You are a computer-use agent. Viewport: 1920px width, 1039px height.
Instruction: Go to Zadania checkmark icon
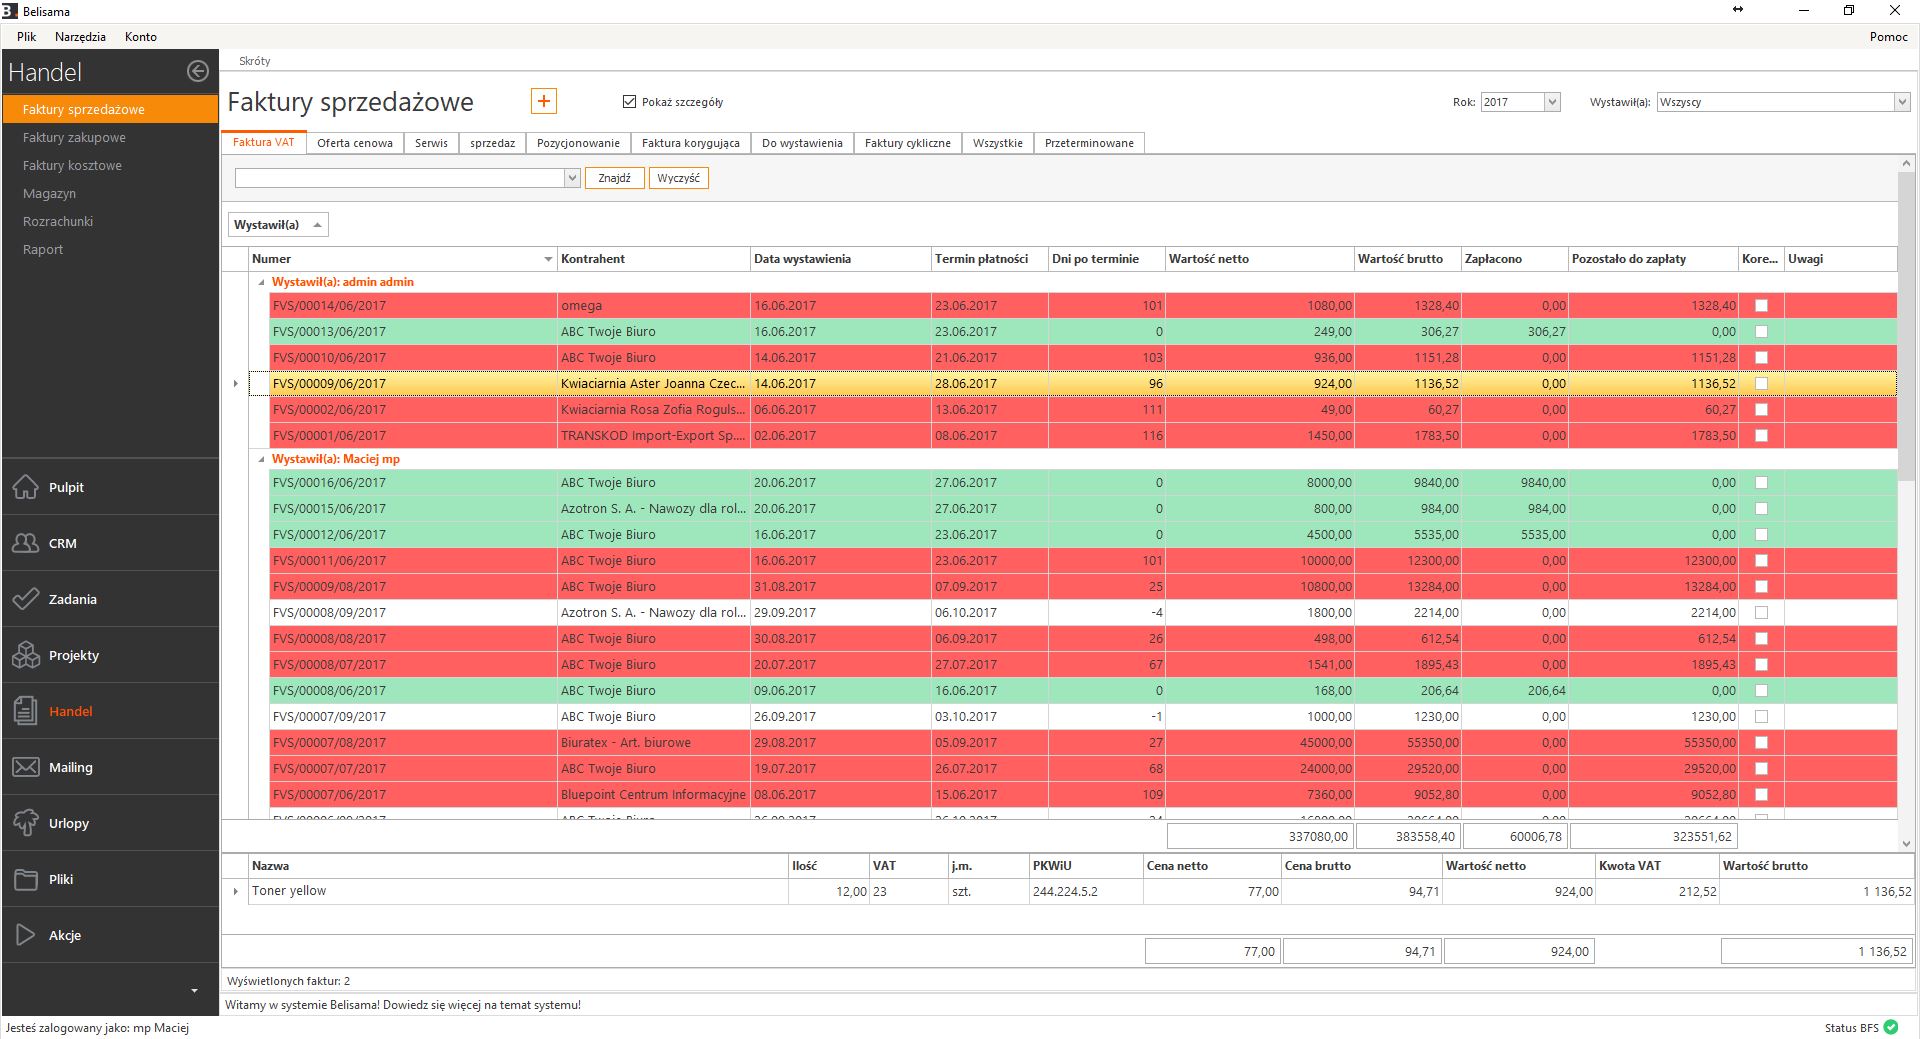click(x=26, y=599)
